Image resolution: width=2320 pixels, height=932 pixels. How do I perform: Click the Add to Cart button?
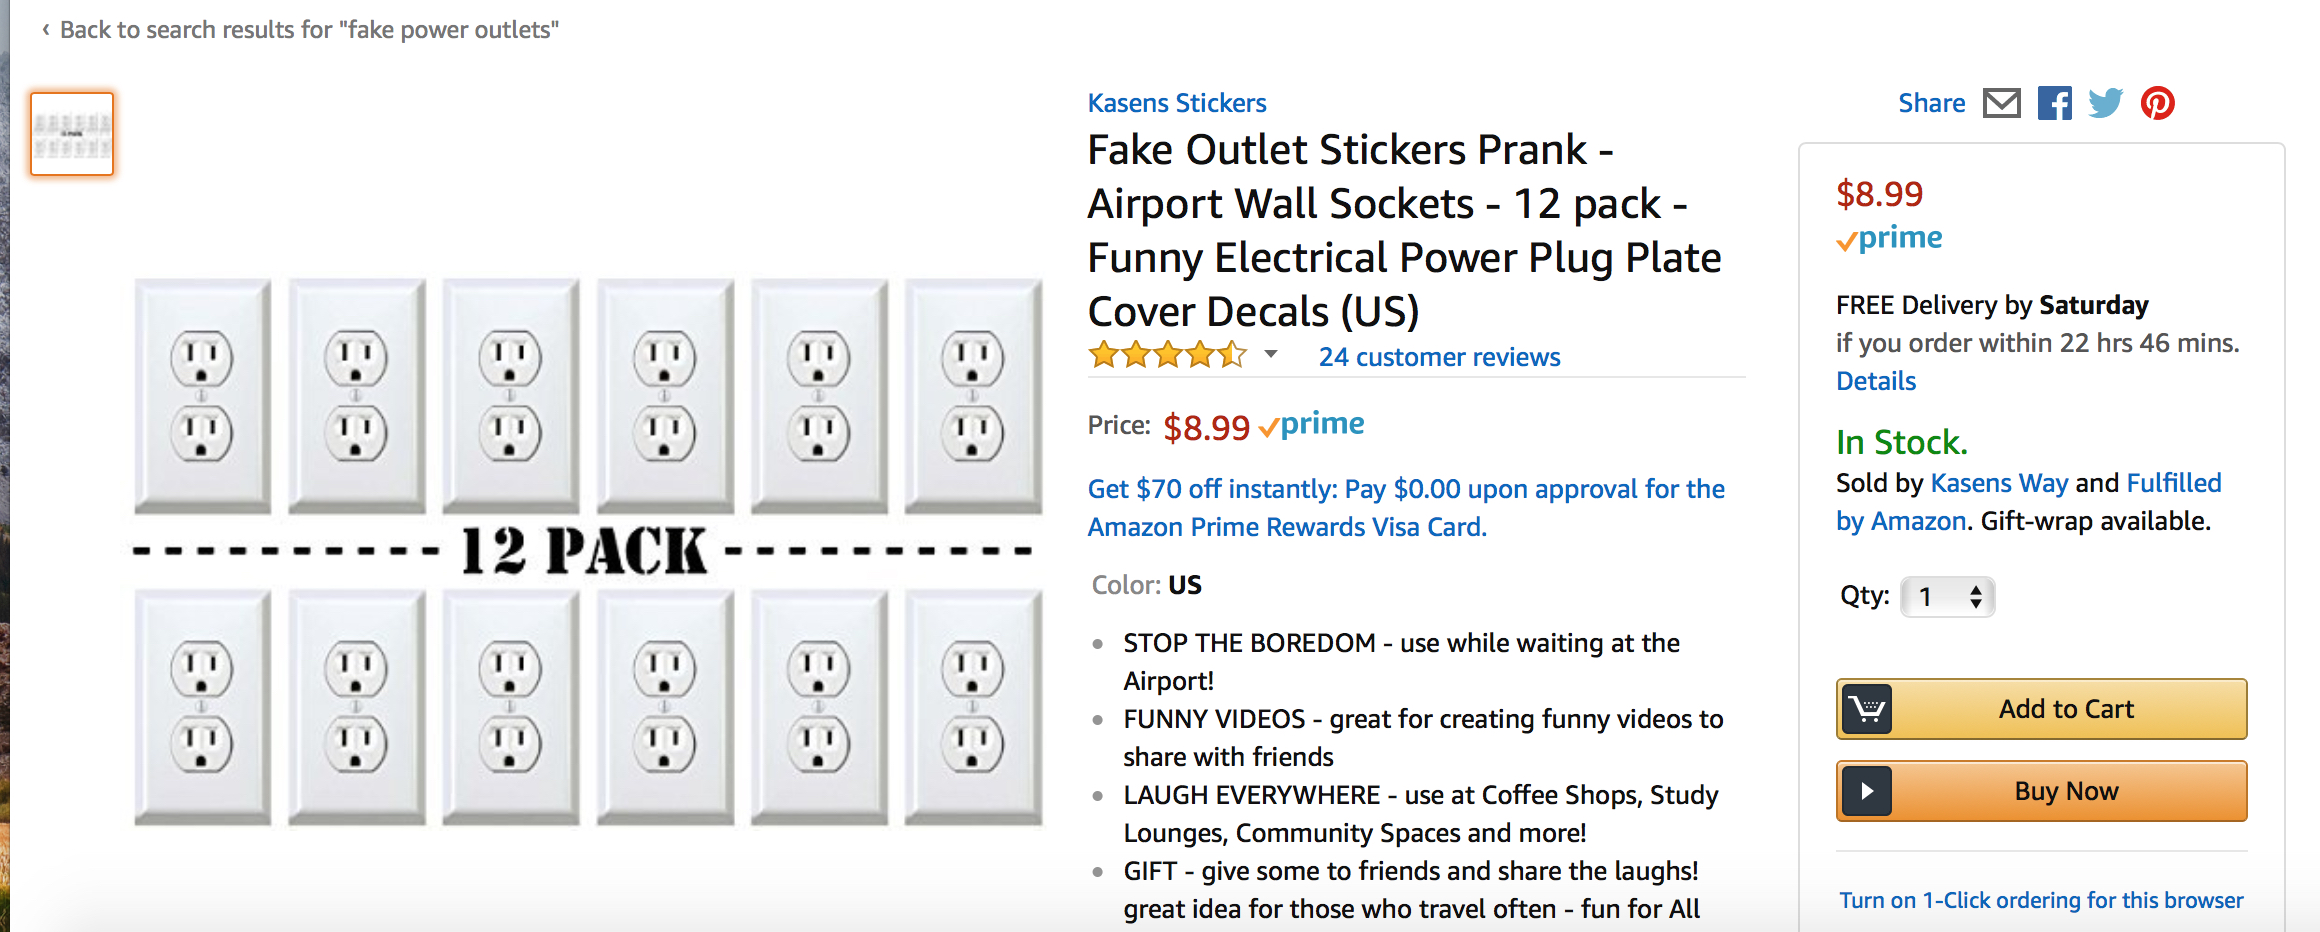[x=2065, y=708]
